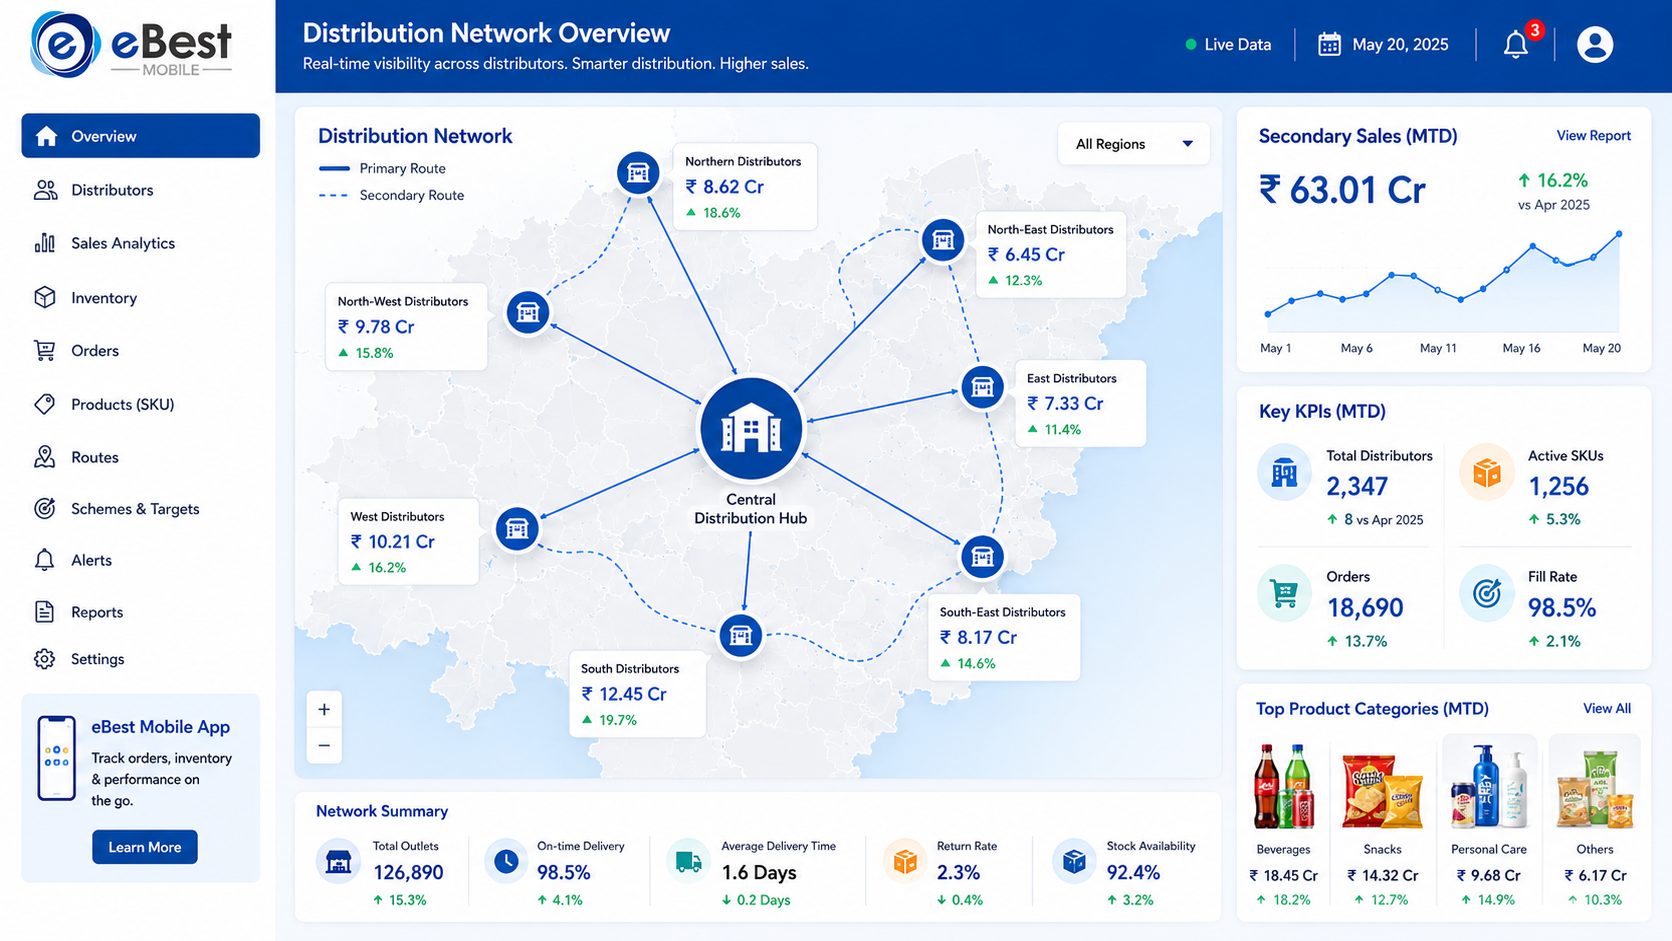Click the ₹ 63.01 Cr secondary sales value
This screenshot has width=1672, height=941.
1342,189
